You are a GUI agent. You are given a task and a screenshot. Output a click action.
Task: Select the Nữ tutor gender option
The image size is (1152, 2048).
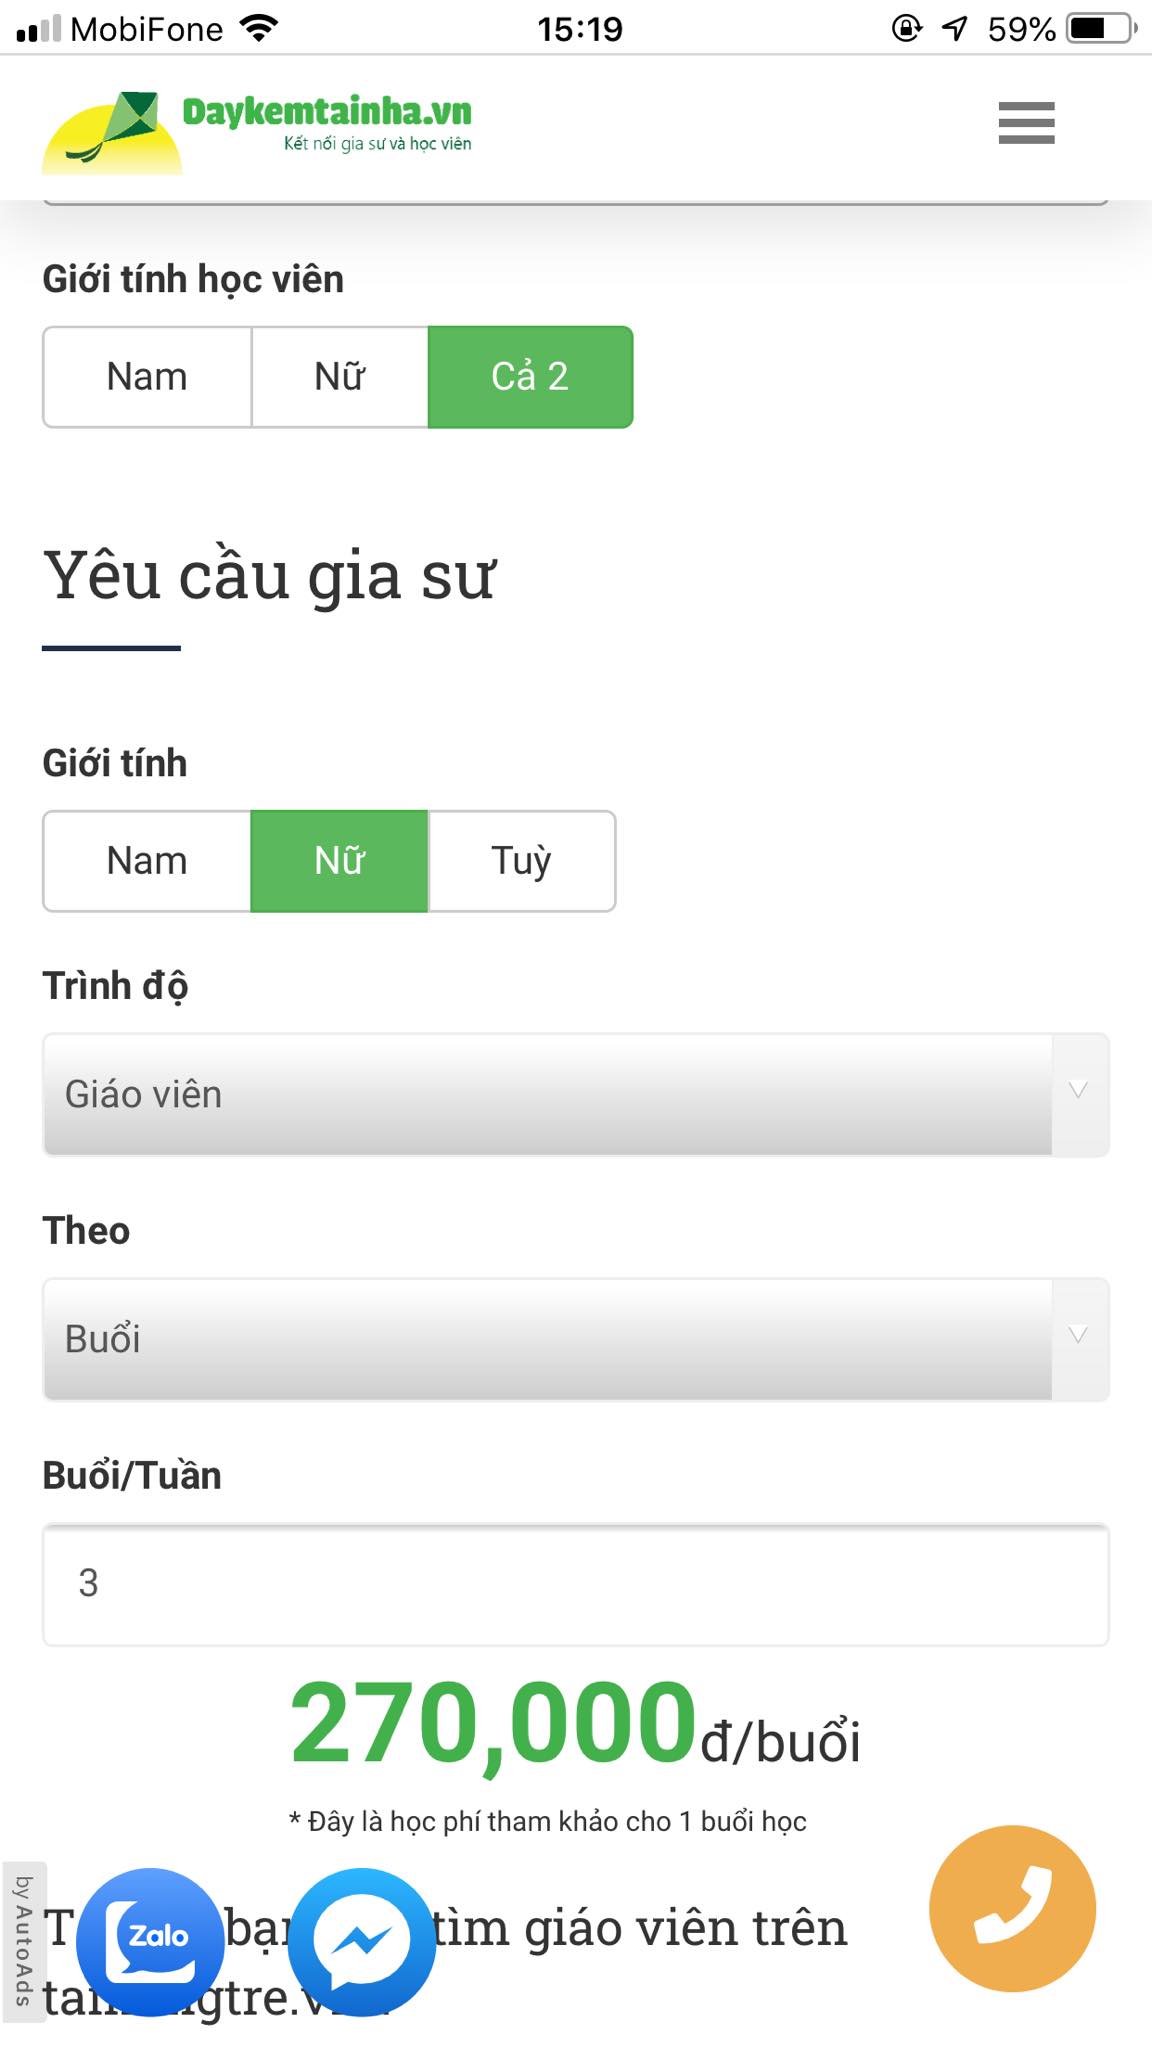[339, 860]
